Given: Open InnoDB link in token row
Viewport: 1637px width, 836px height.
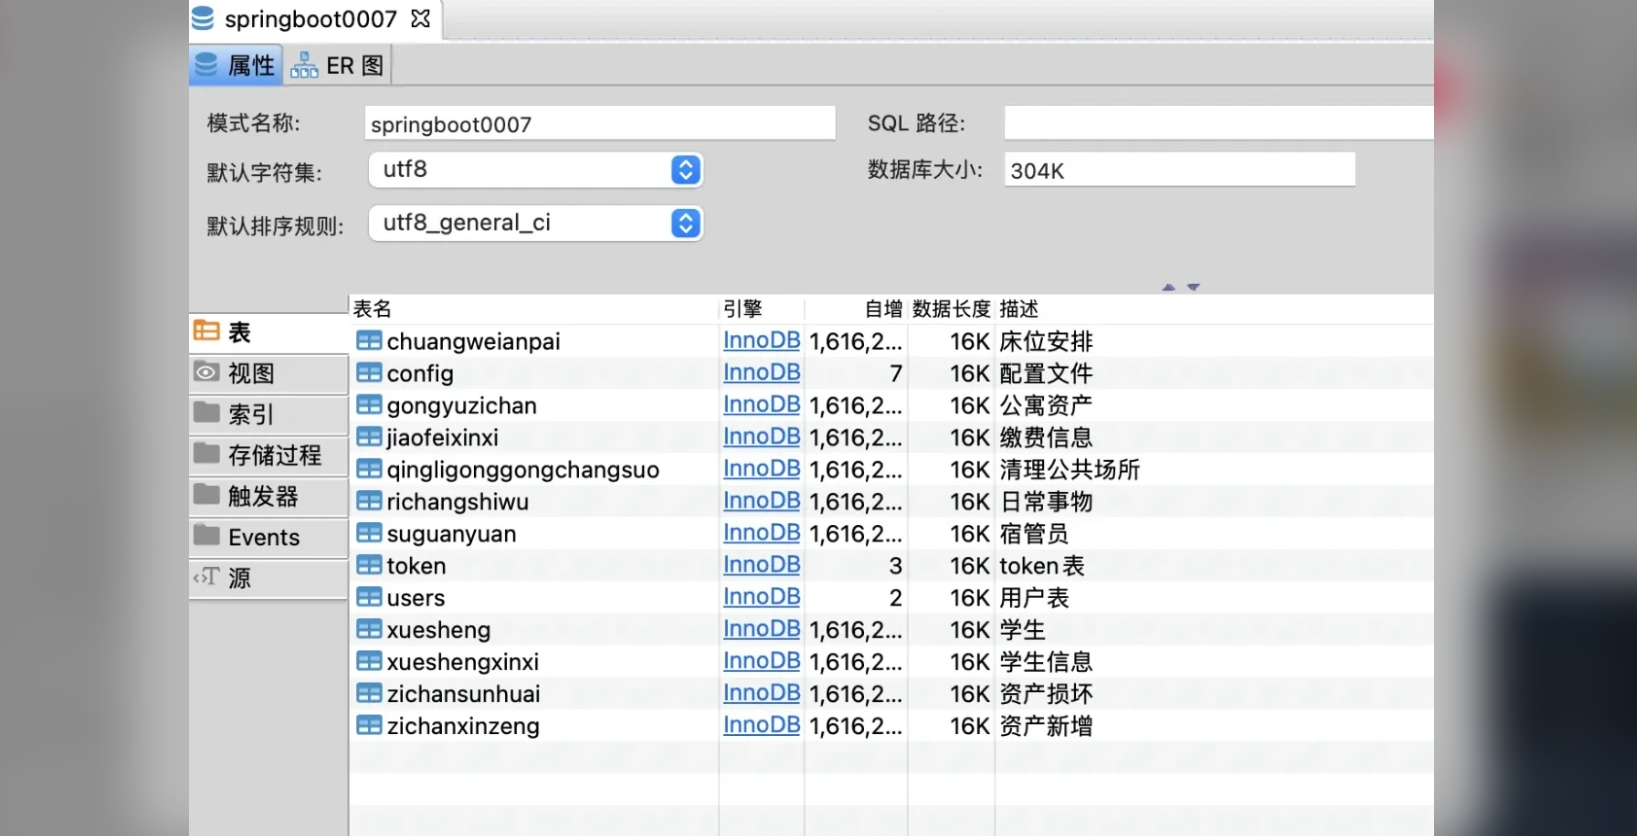Looking at the screenshot, I should (x=762, y=564).
